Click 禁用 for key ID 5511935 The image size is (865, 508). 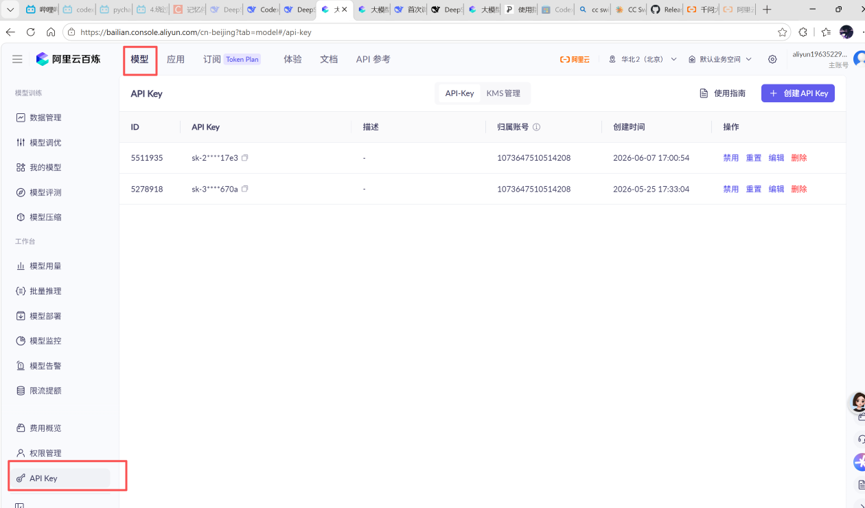point(731,158)
